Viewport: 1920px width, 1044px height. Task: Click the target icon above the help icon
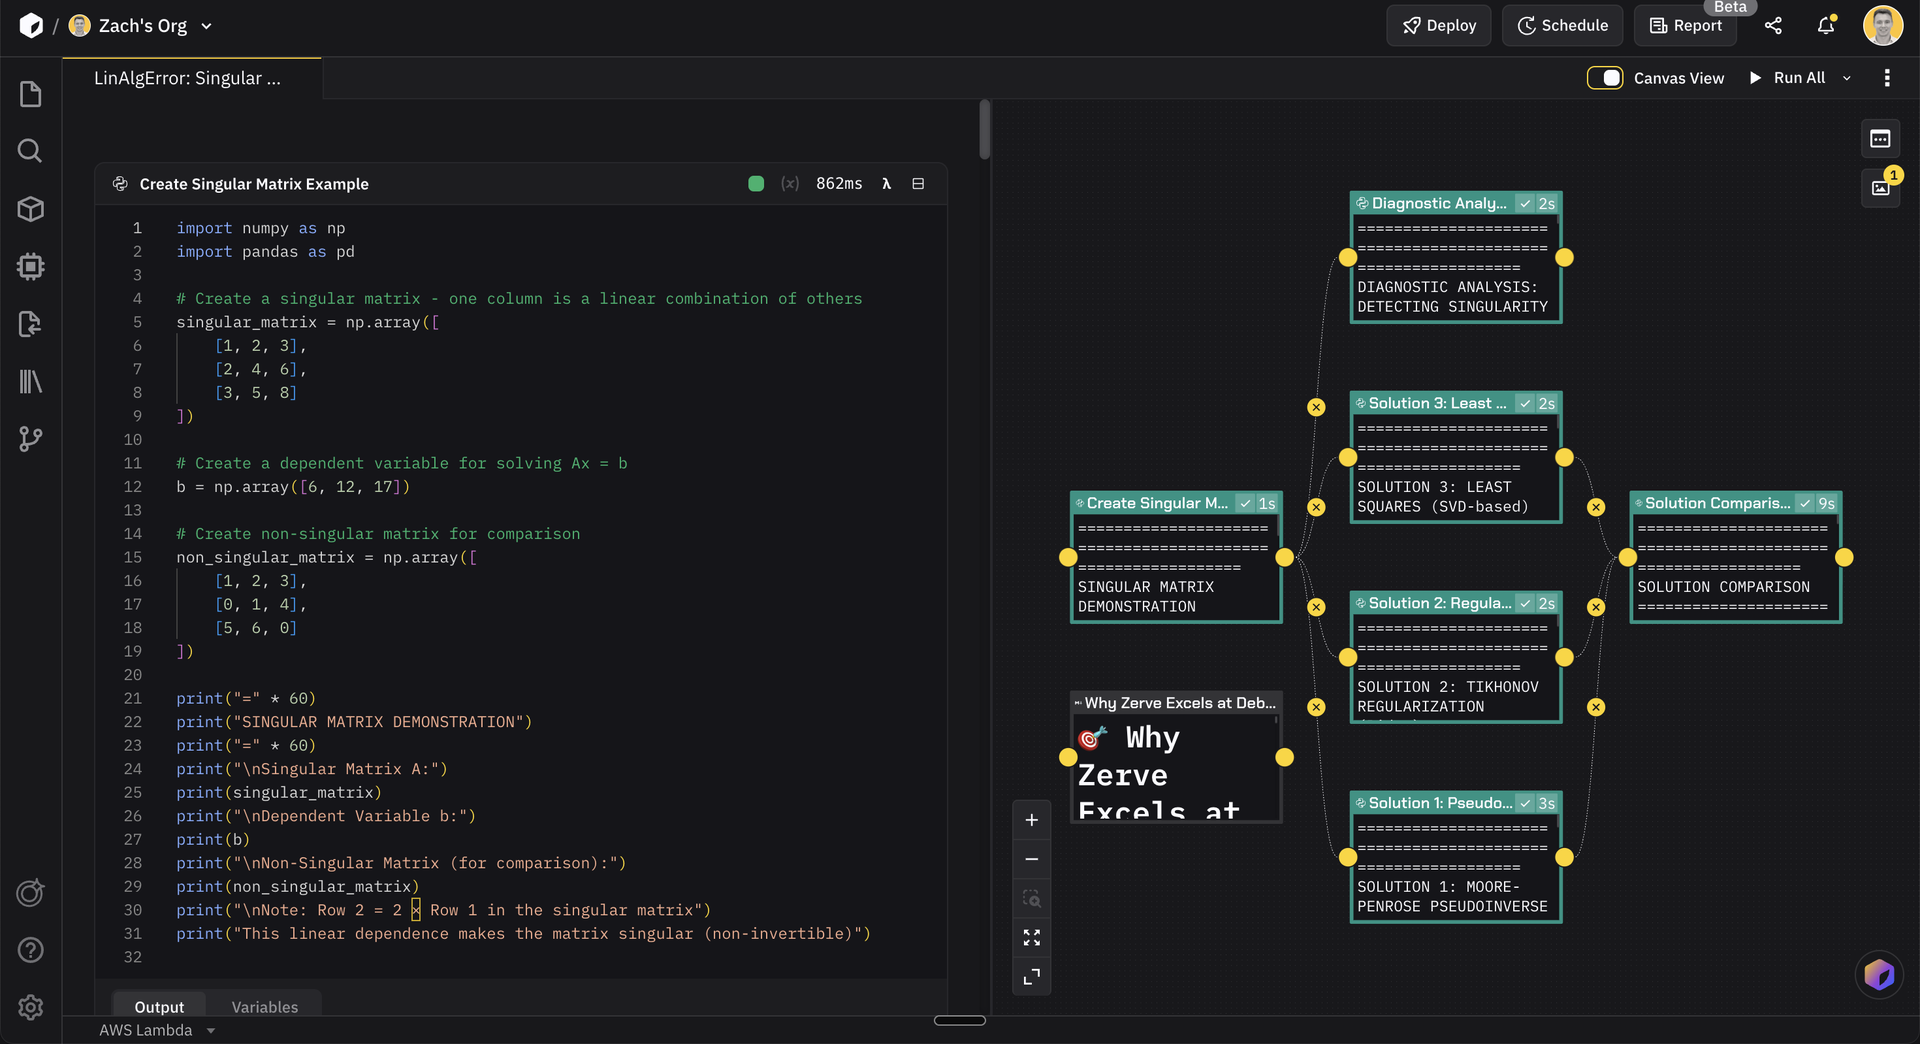(x=30, y=892)
